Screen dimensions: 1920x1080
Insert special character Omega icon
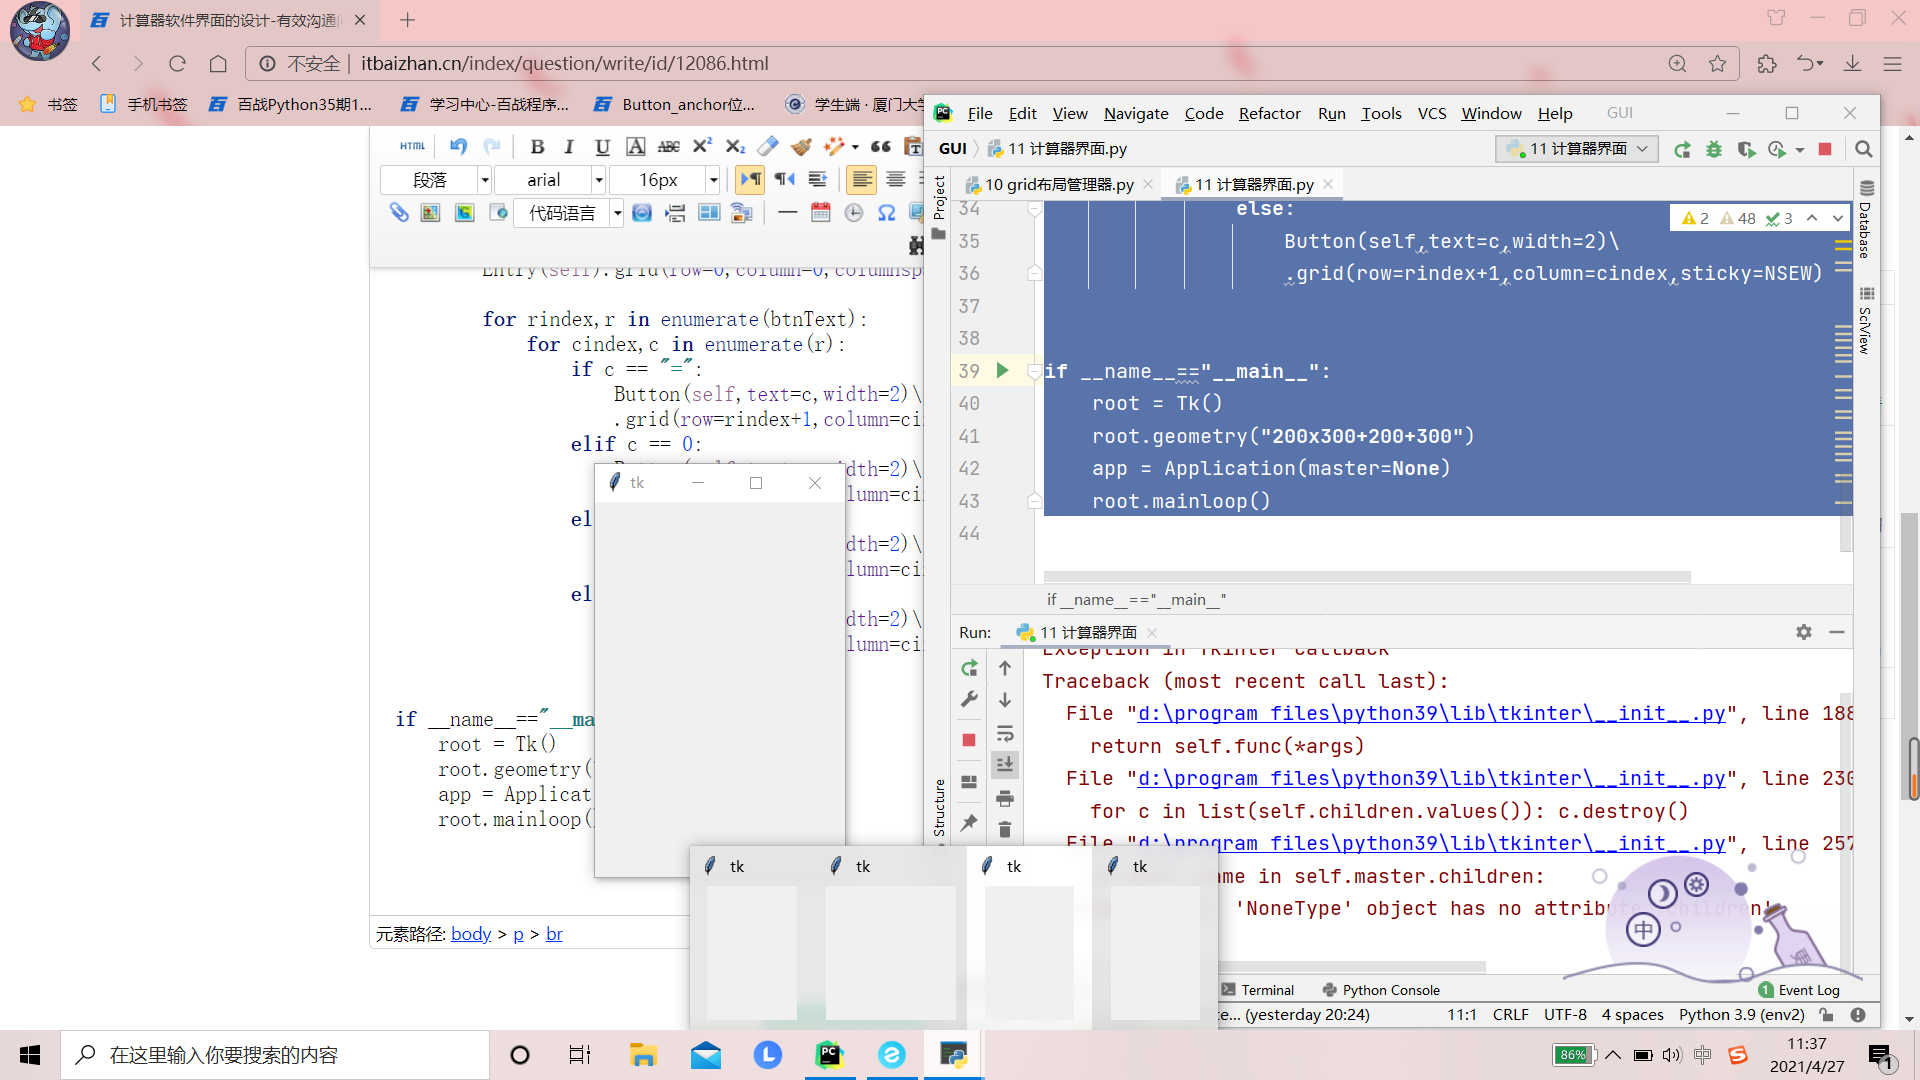click(887, 213)
